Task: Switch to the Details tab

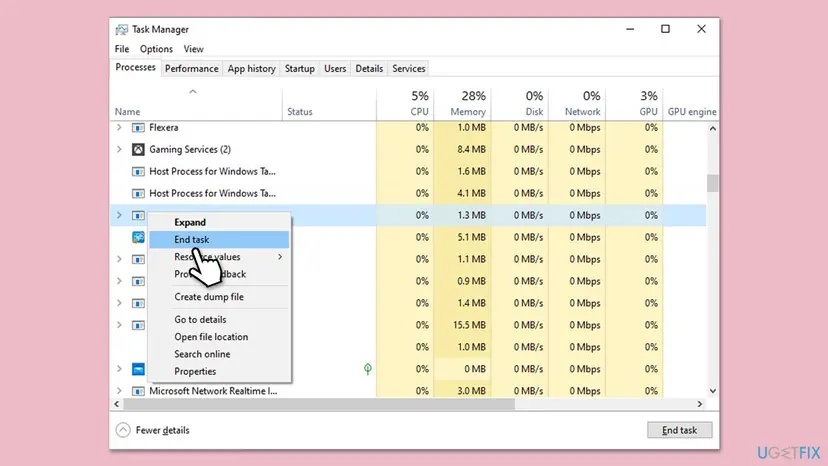Action: pos(369,69)
